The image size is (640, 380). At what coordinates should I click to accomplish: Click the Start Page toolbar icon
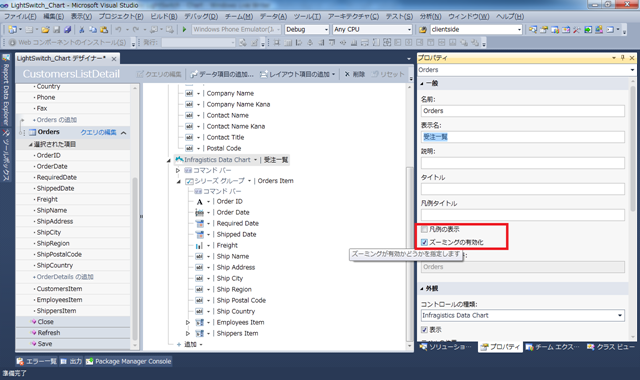(x=588, y=30)
